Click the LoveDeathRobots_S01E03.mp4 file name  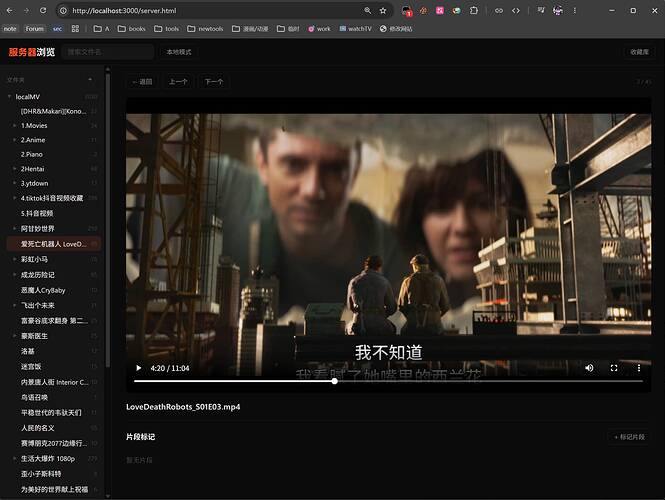pos(183,407)
